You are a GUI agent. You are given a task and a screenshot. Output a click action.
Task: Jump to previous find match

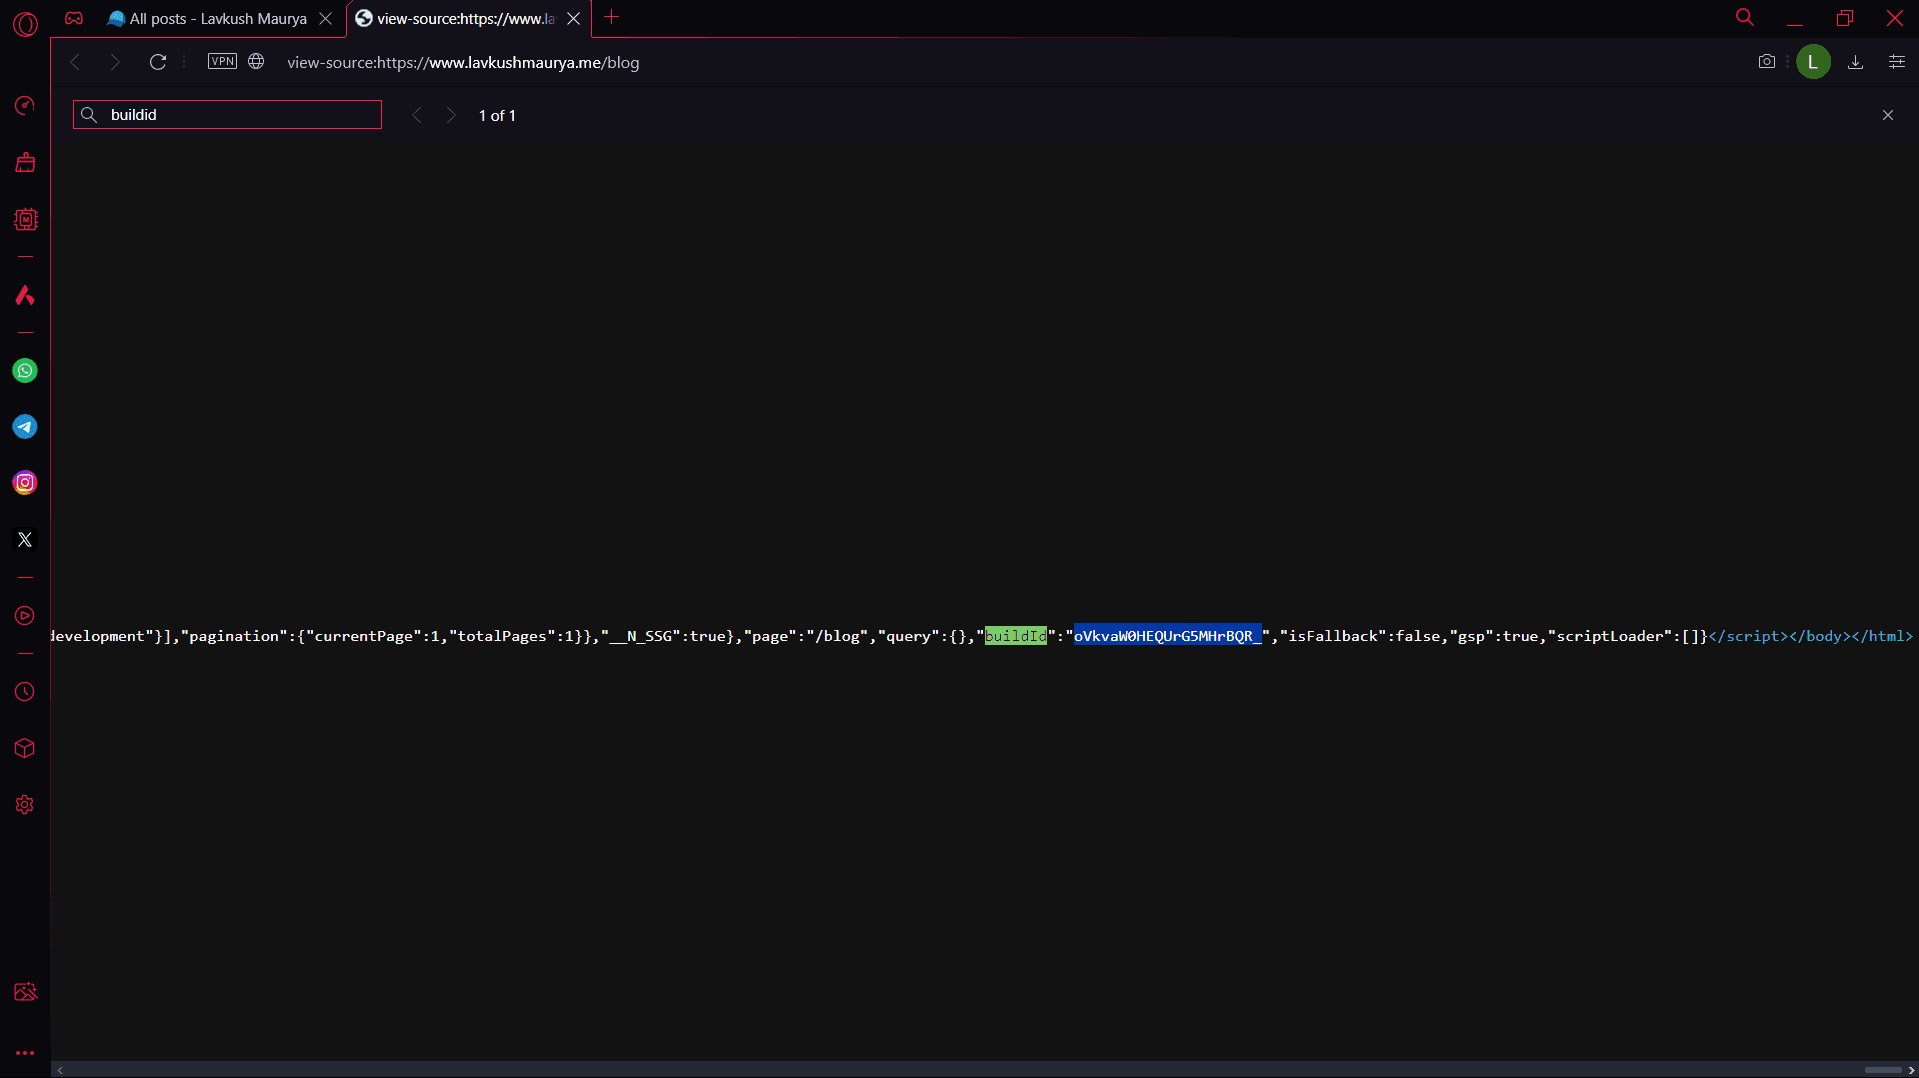pyautogui.click(x=417, y=116)
